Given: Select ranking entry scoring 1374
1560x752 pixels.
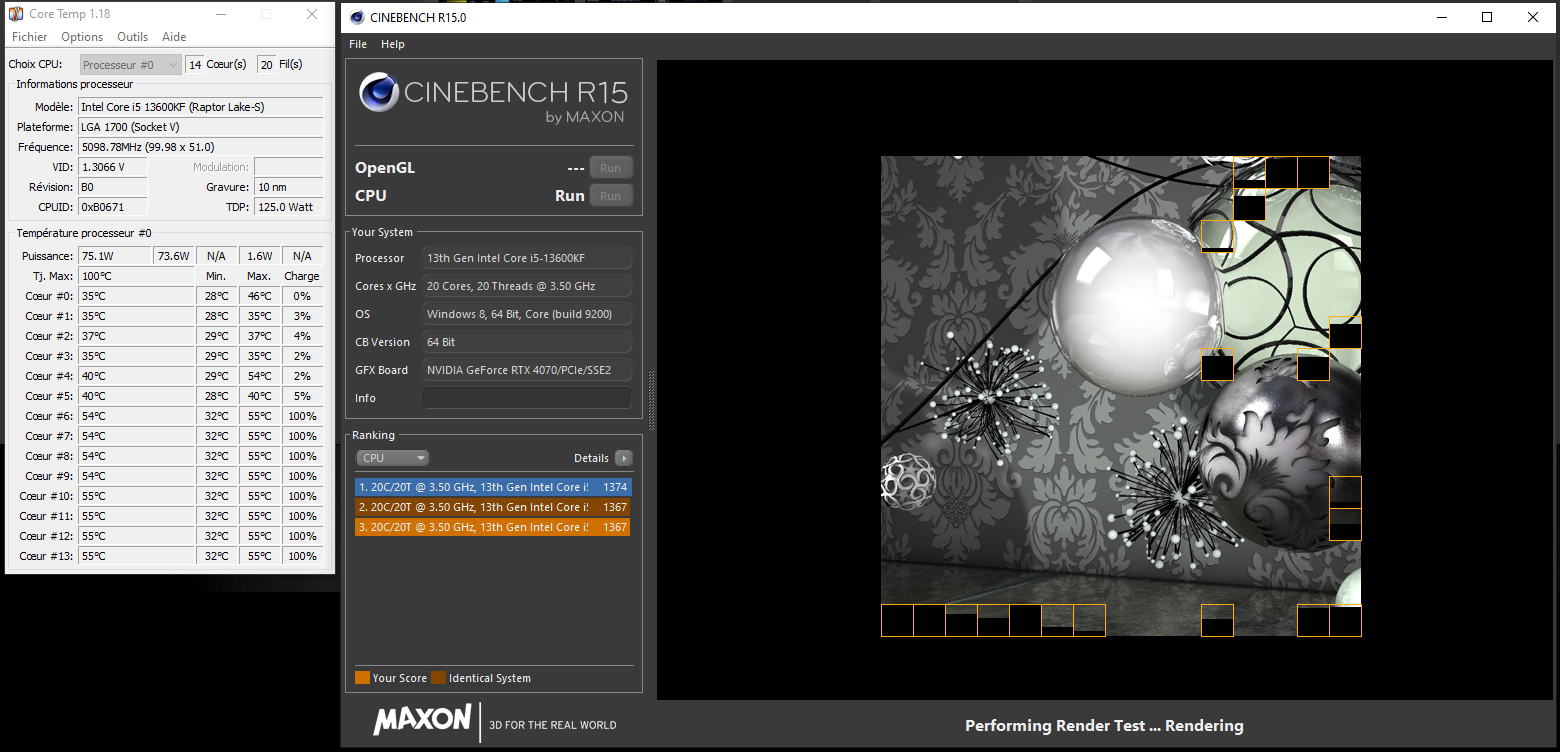Looking at the screenshot, I should (x=493, y=487).
